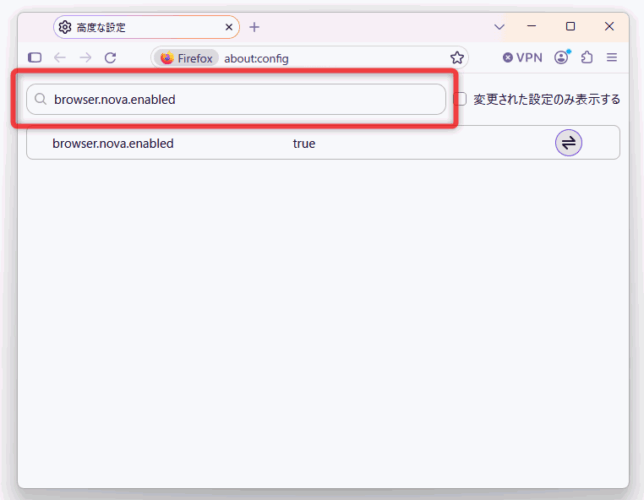The image size is (644, 500).
Task: Click the Firefox identity badge in address bar
Action: click(187, 58)
